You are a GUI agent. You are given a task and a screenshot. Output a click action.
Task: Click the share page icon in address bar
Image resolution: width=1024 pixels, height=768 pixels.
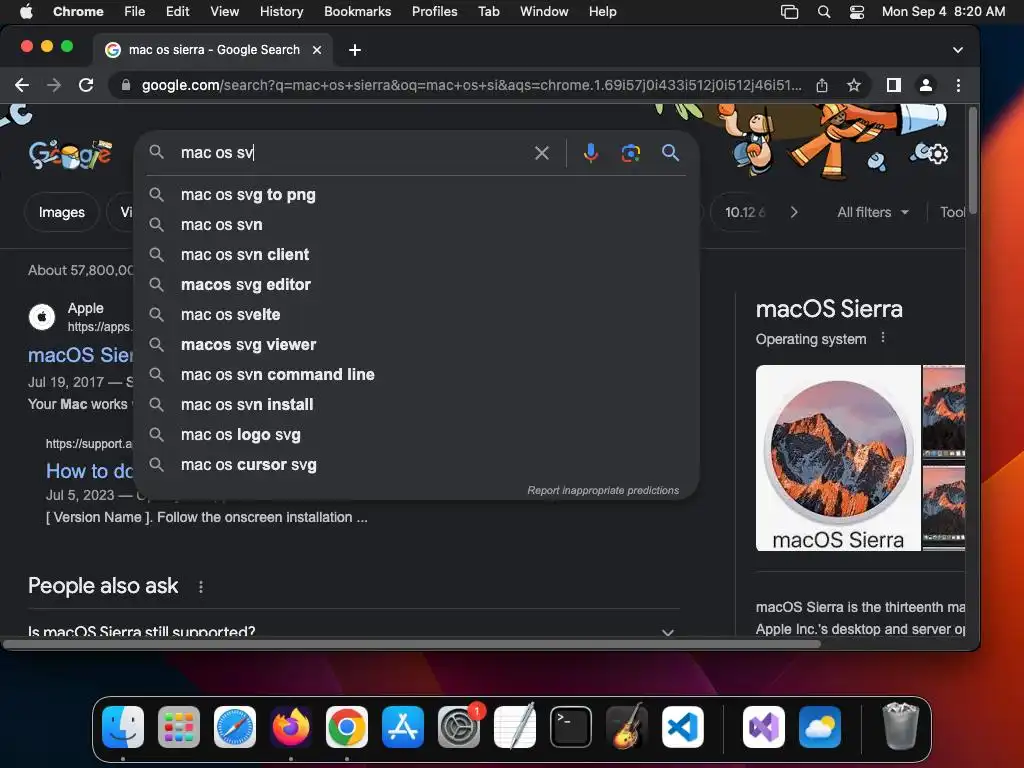[822, 85]
